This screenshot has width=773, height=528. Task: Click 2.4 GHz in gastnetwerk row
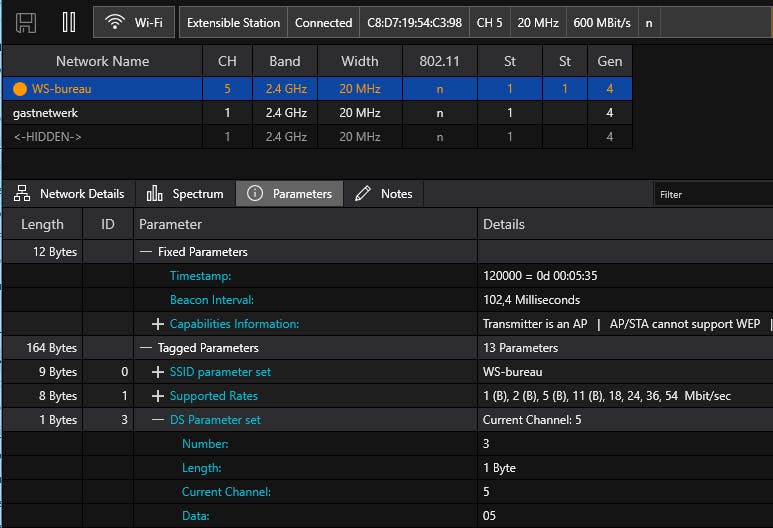click(286, 113)
